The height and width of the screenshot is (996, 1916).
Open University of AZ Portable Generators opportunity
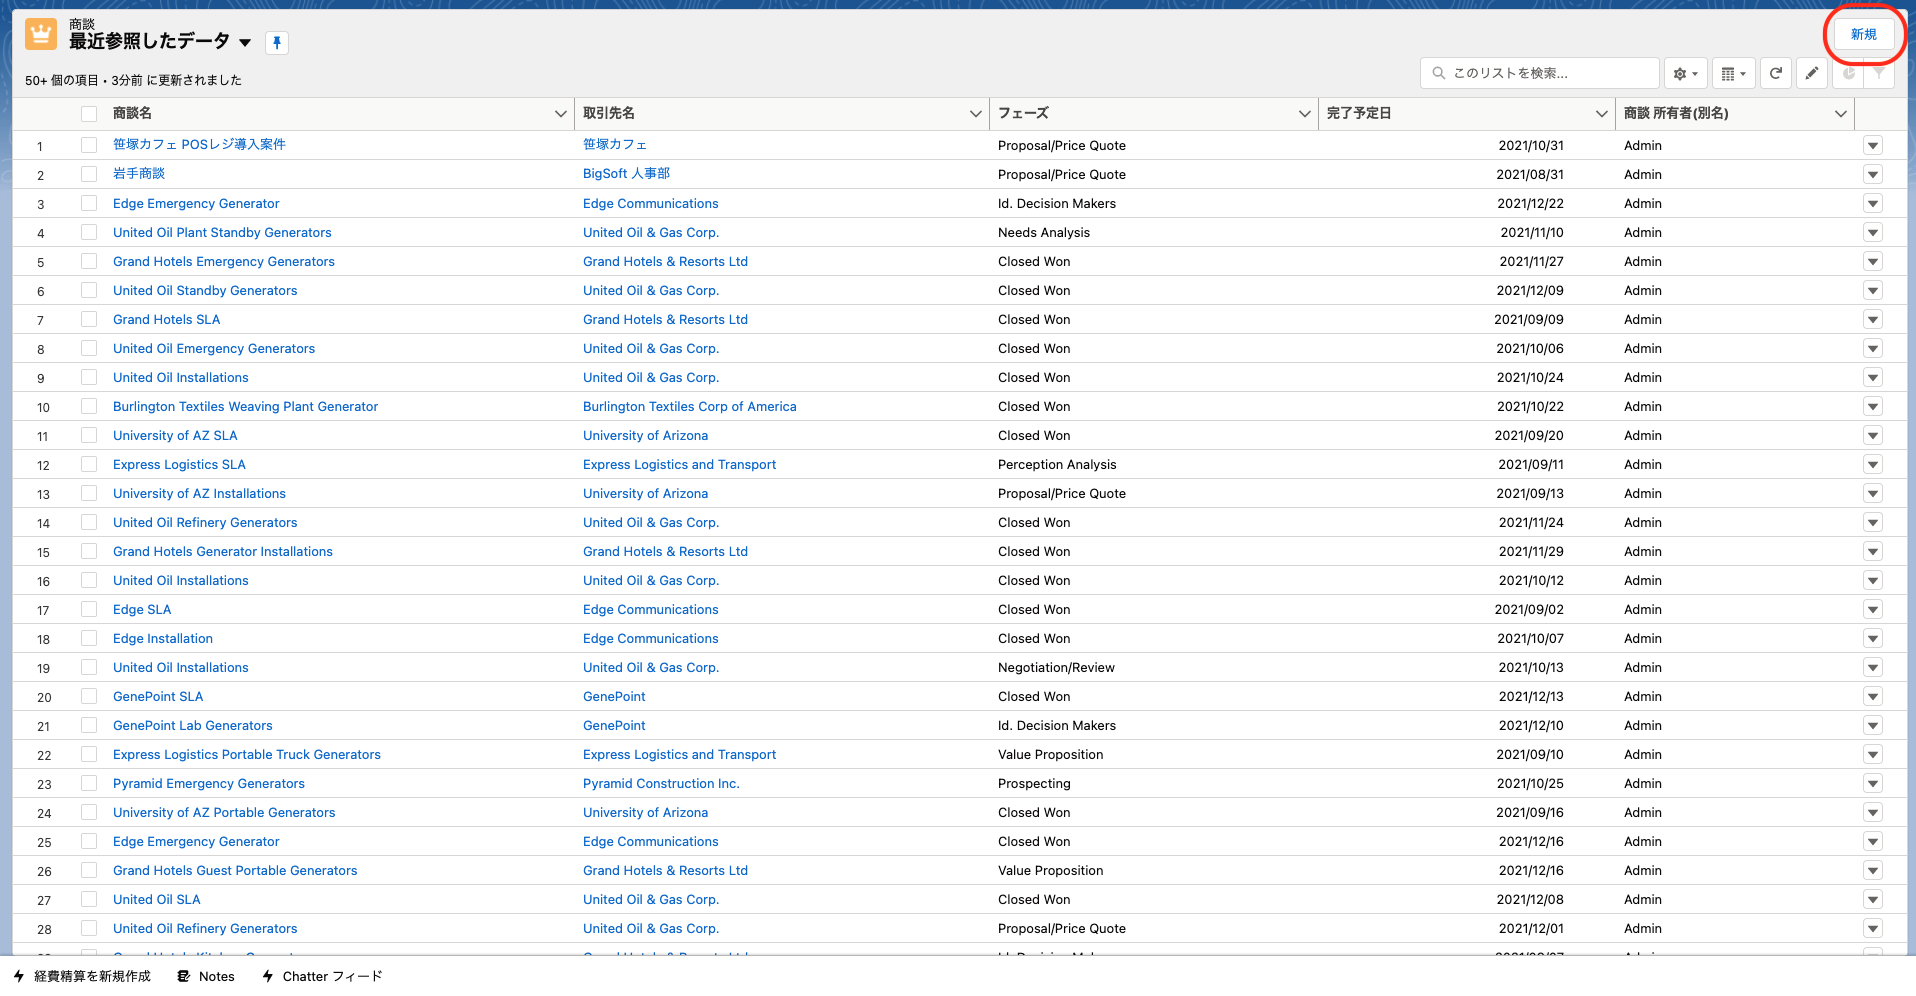click(224, 812)
